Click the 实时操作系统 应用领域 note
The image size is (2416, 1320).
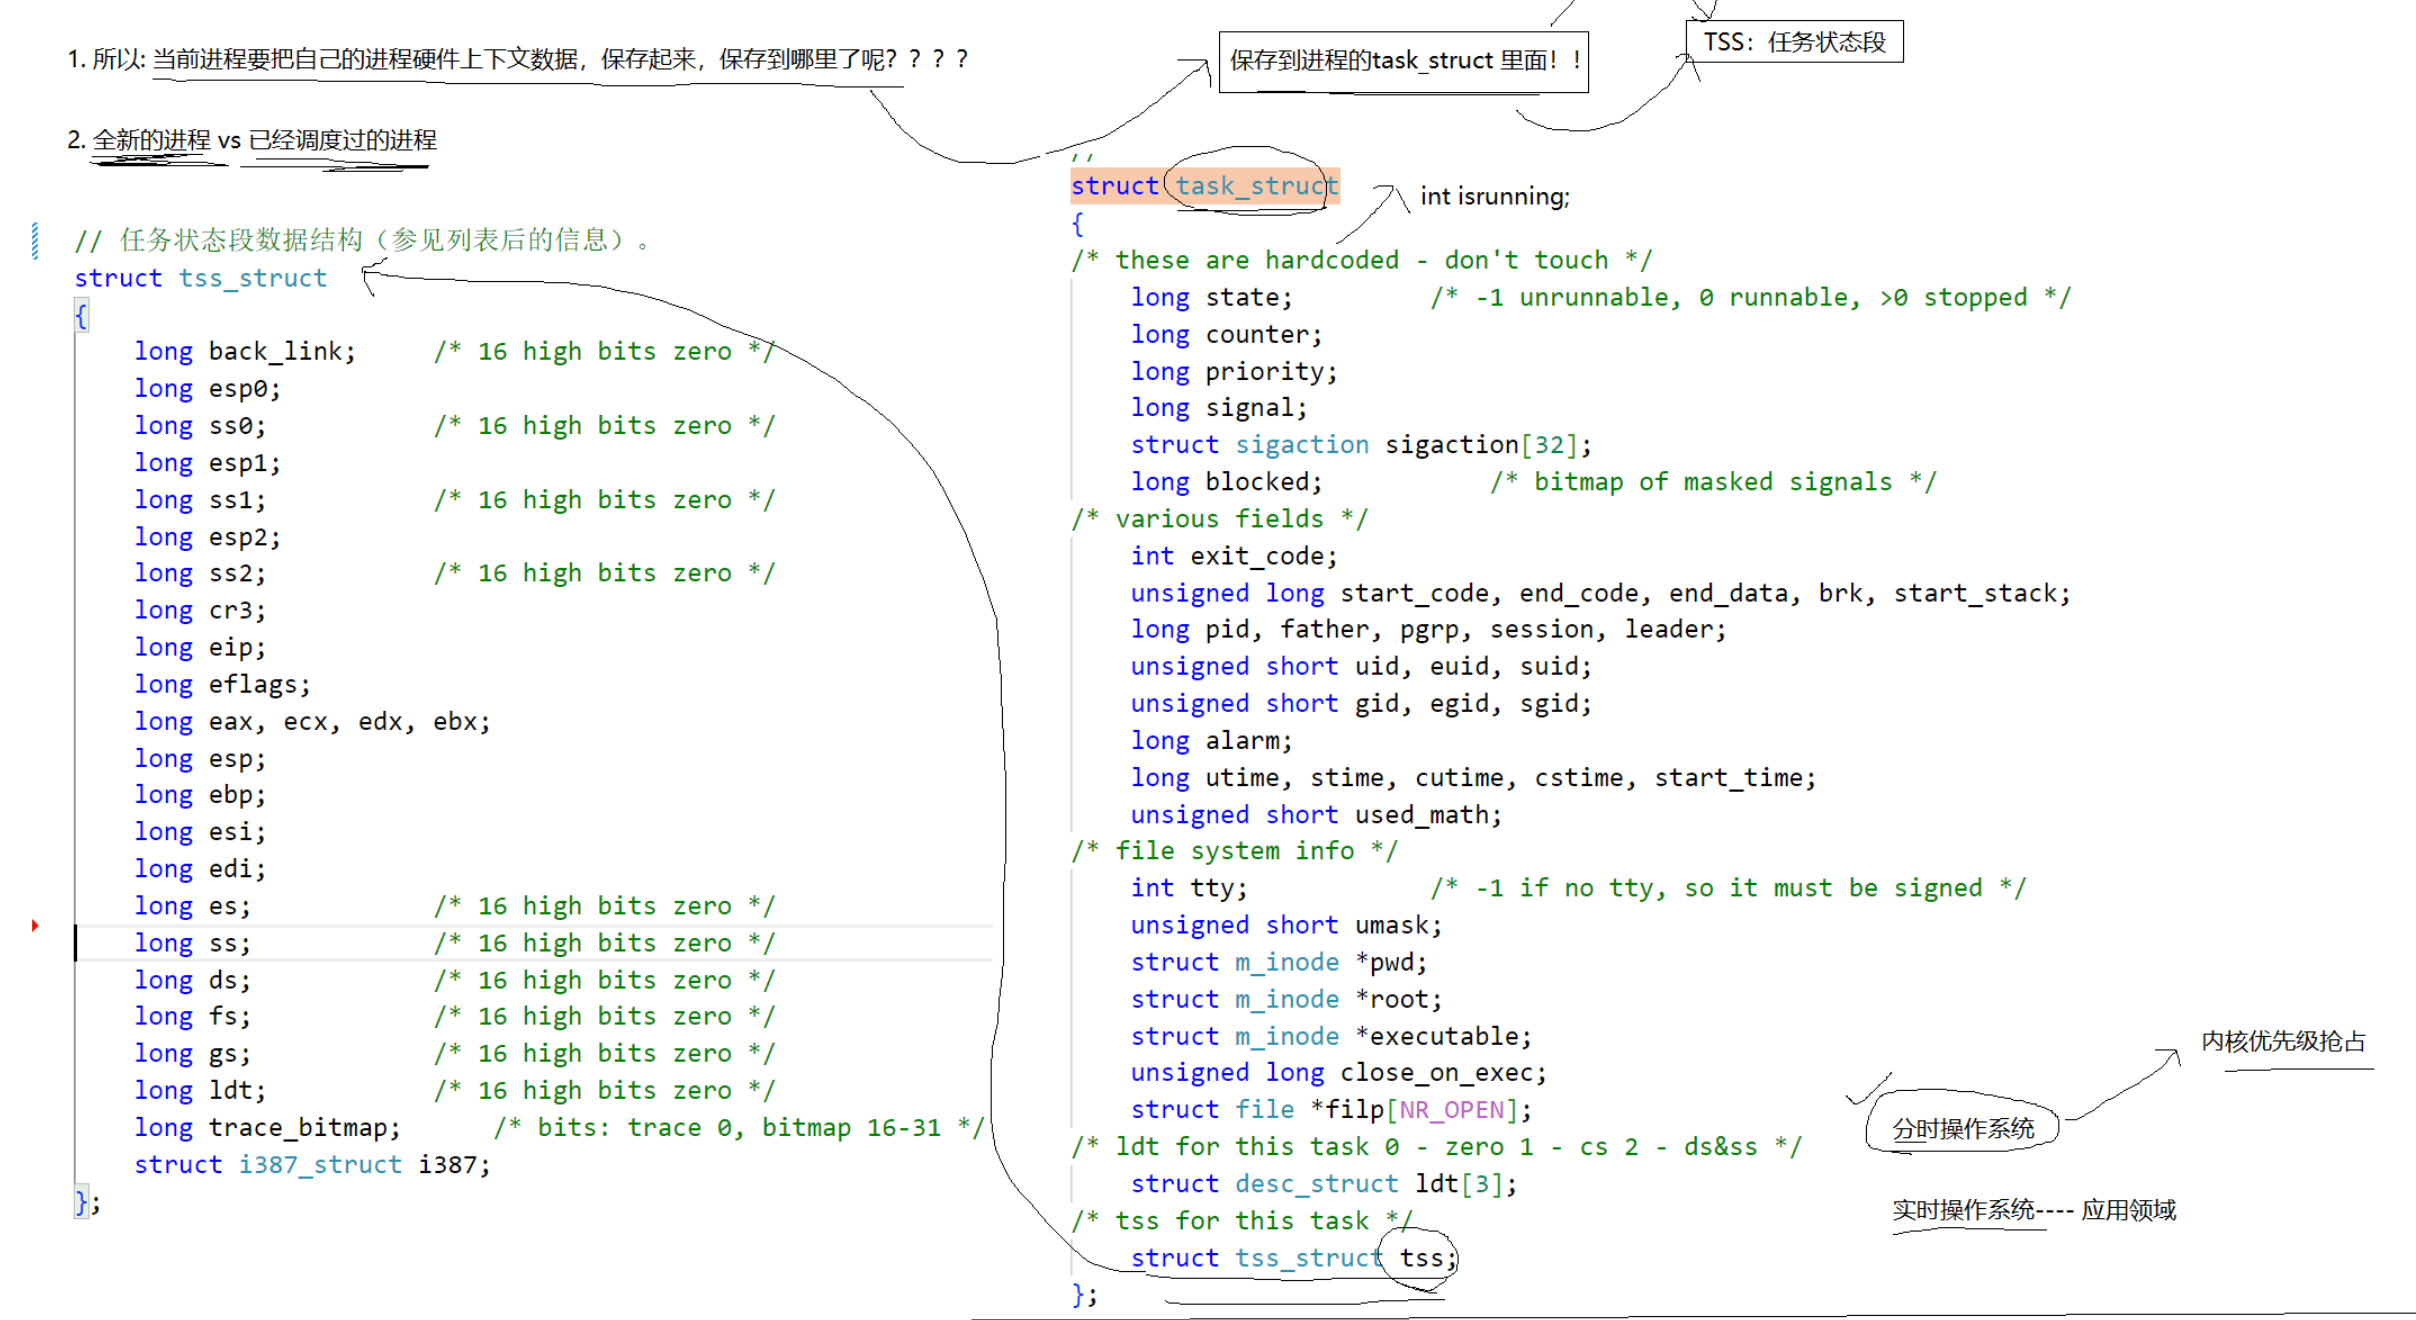coord(2033,1211)
